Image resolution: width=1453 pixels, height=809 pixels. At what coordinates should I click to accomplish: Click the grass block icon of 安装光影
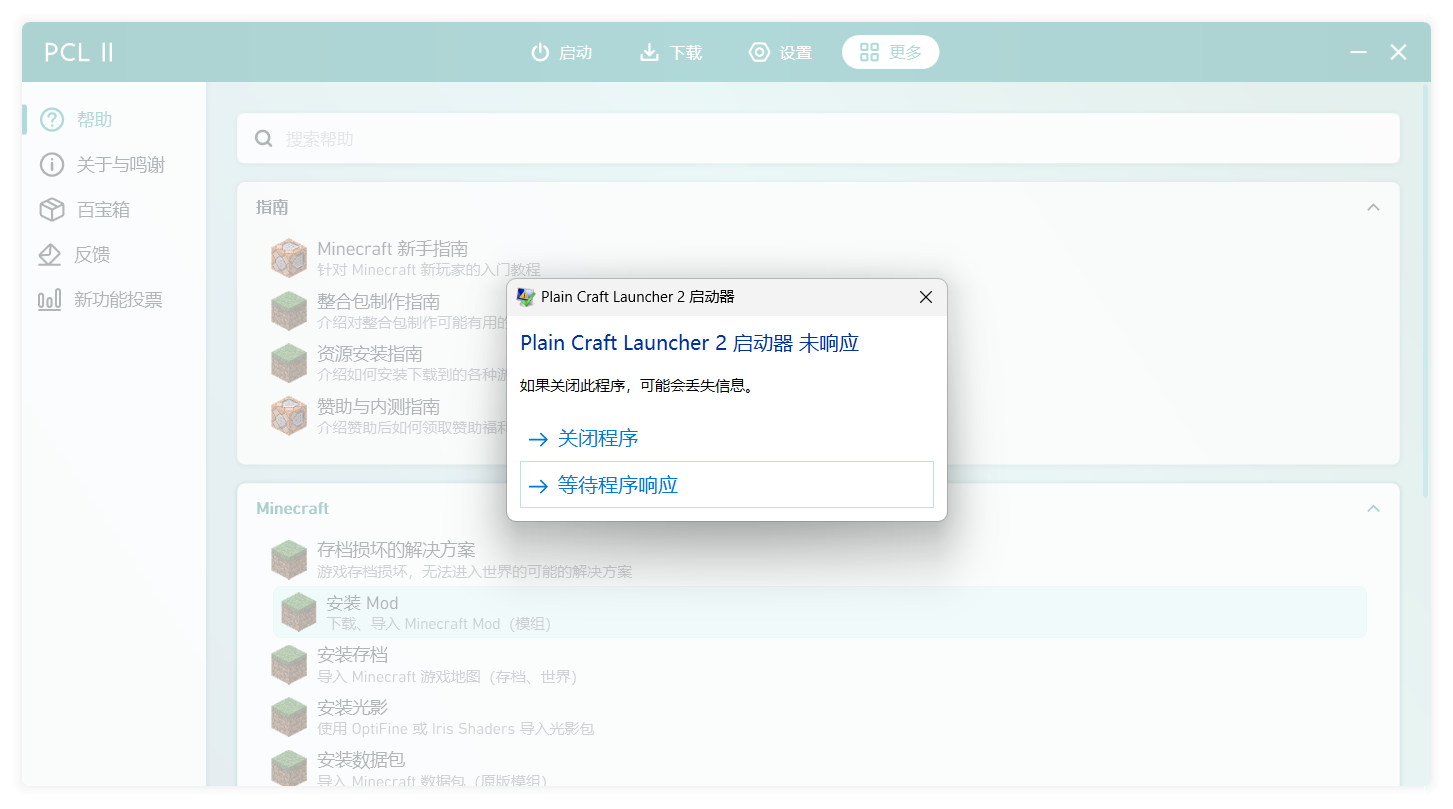[289, 717]
